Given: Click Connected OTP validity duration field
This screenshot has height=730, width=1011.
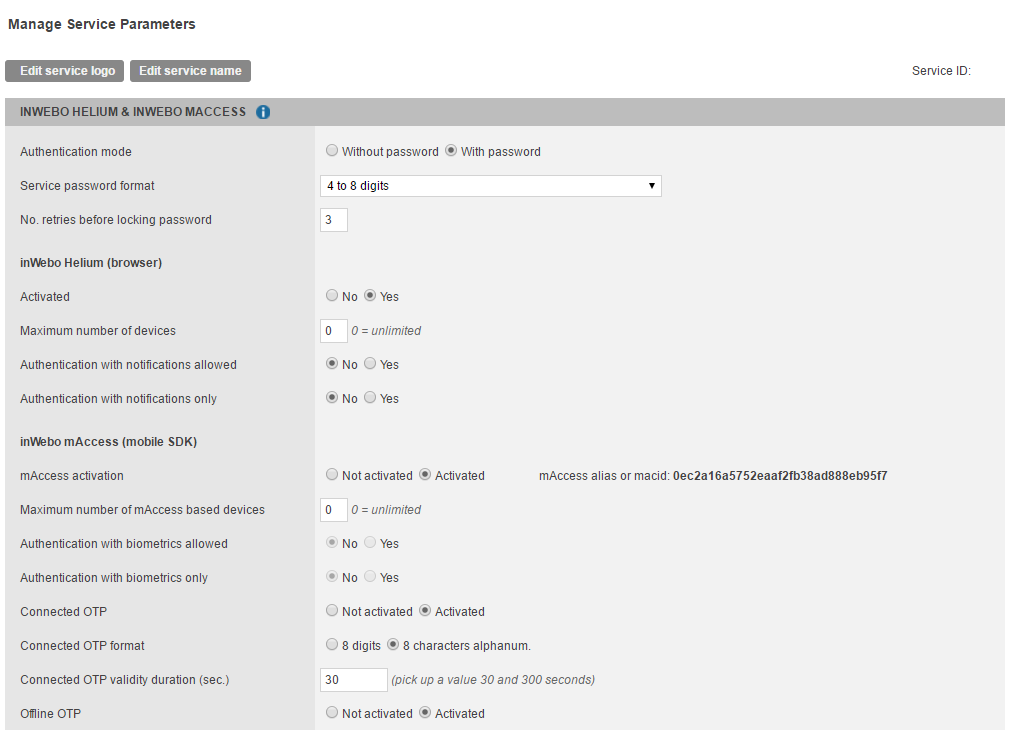Looking at the screenshot, I should coord(353,680).
